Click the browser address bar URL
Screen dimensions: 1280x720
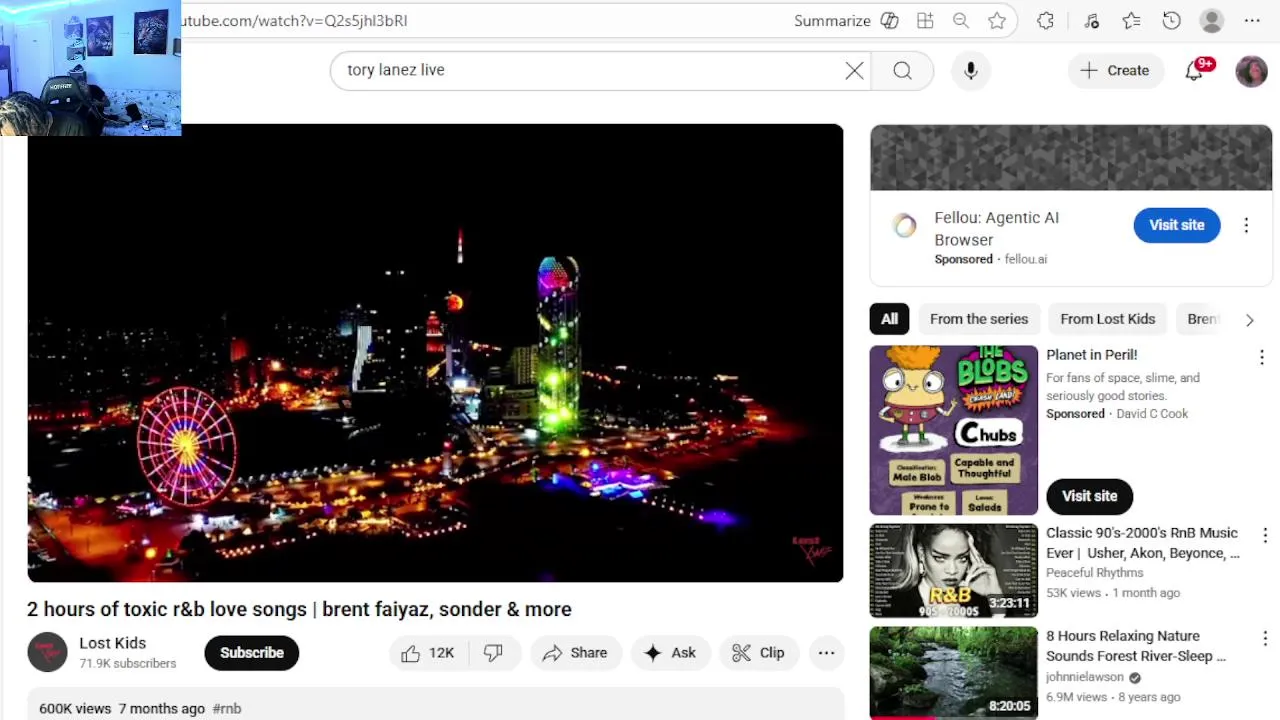(294, 20)
